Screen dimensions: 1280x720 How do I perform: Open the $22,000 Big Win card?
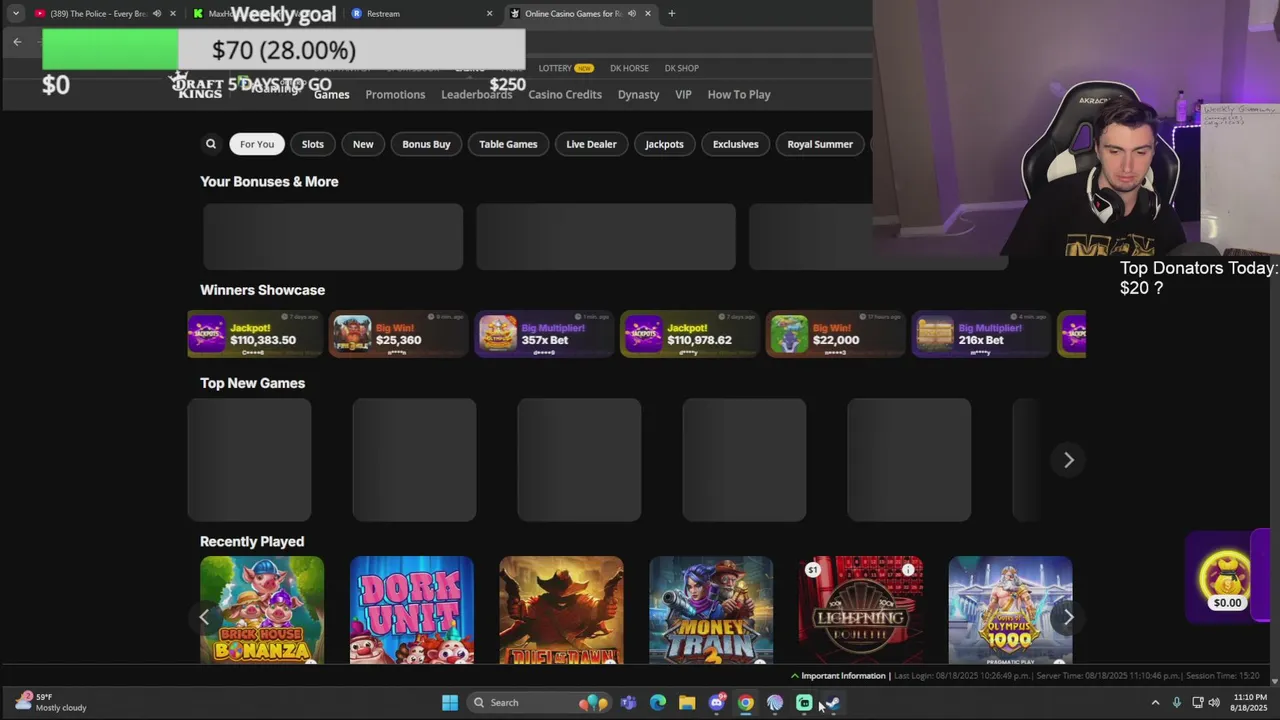tap(835, 335)
